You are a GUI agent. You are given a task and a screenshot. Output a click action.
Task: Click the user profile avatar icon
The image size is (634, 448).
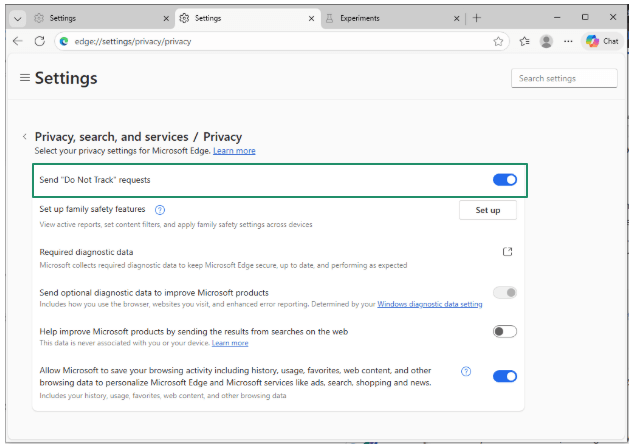[x=546, y=41]
